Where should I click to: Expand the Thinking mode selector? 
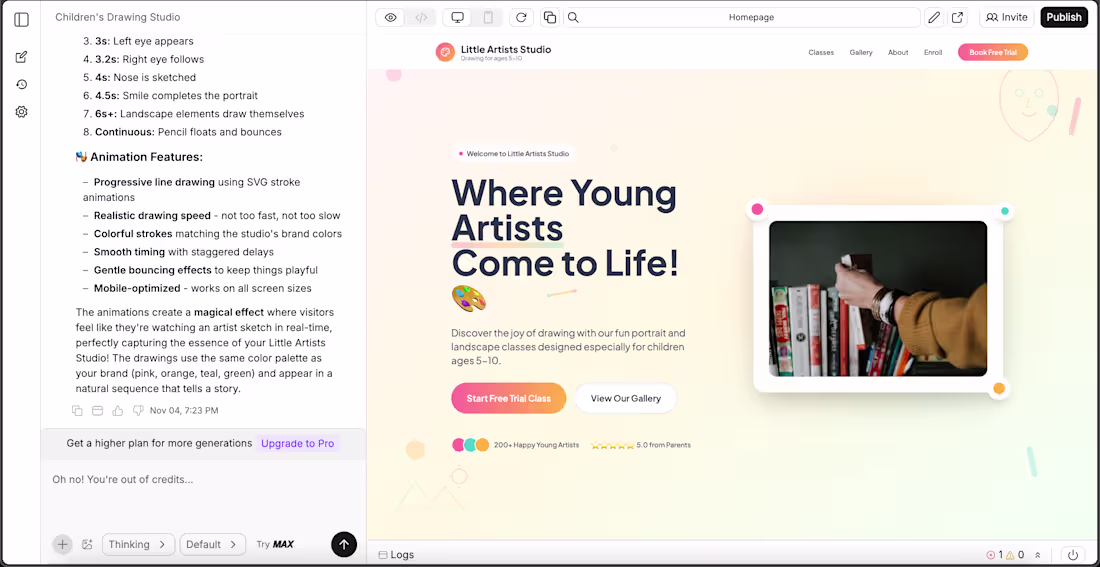click(138, 545)
